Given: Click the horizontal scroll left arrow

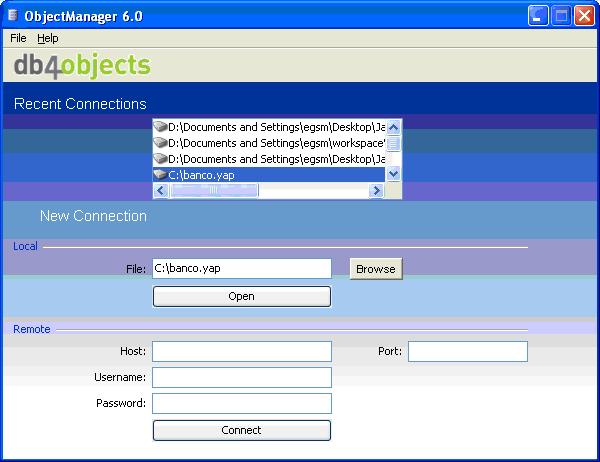Looking at the screenshot, I should [161, 190].
